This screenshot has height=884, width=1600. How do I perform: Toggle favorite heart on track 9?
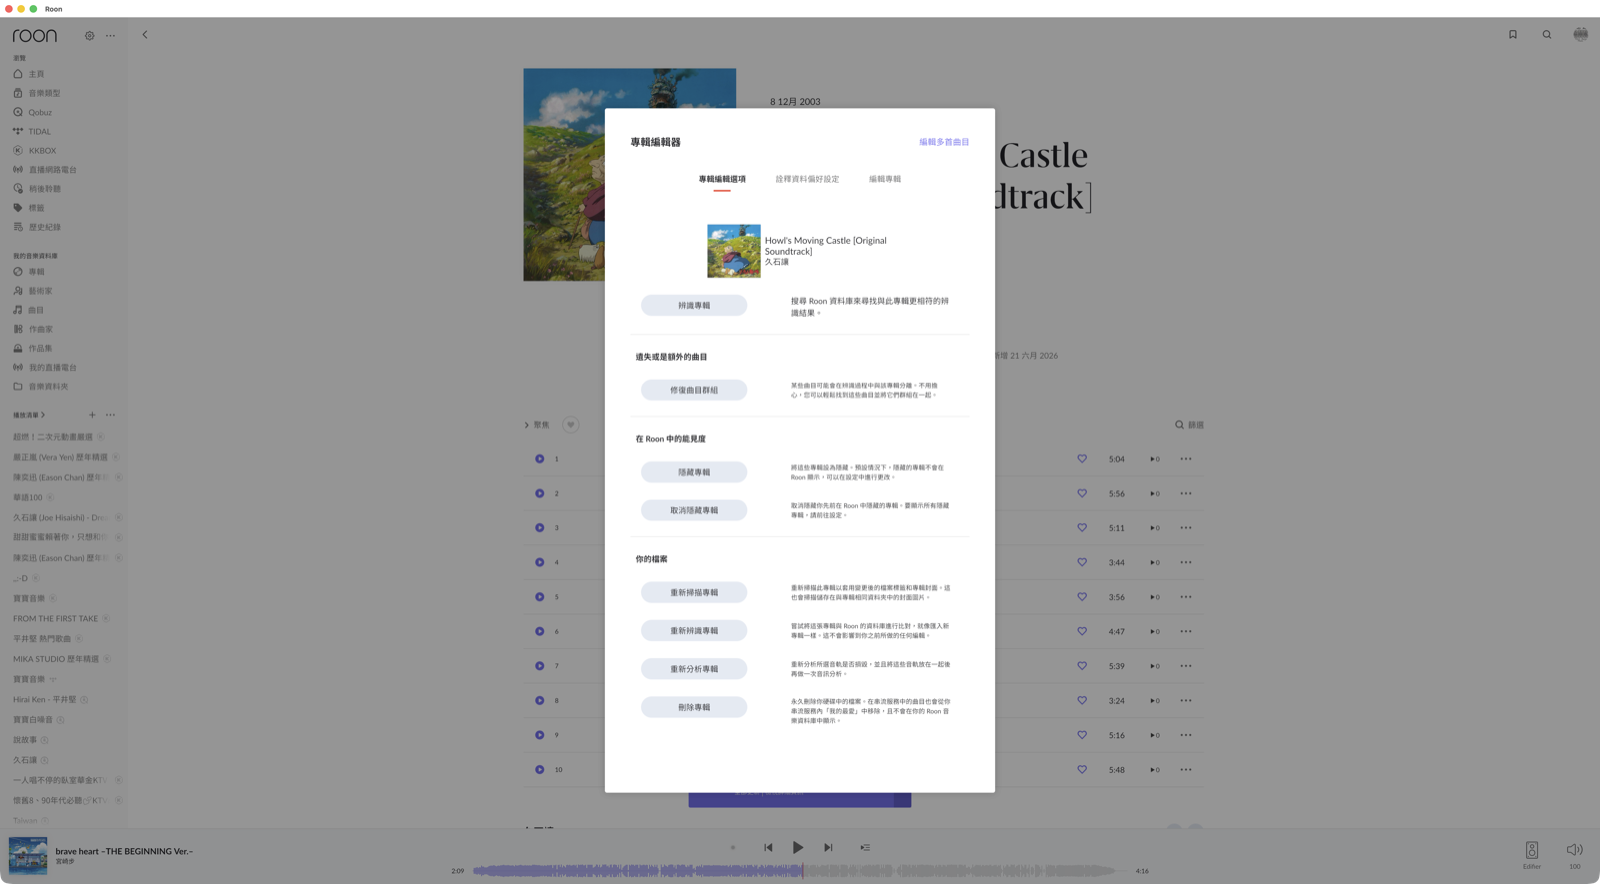1082,735
